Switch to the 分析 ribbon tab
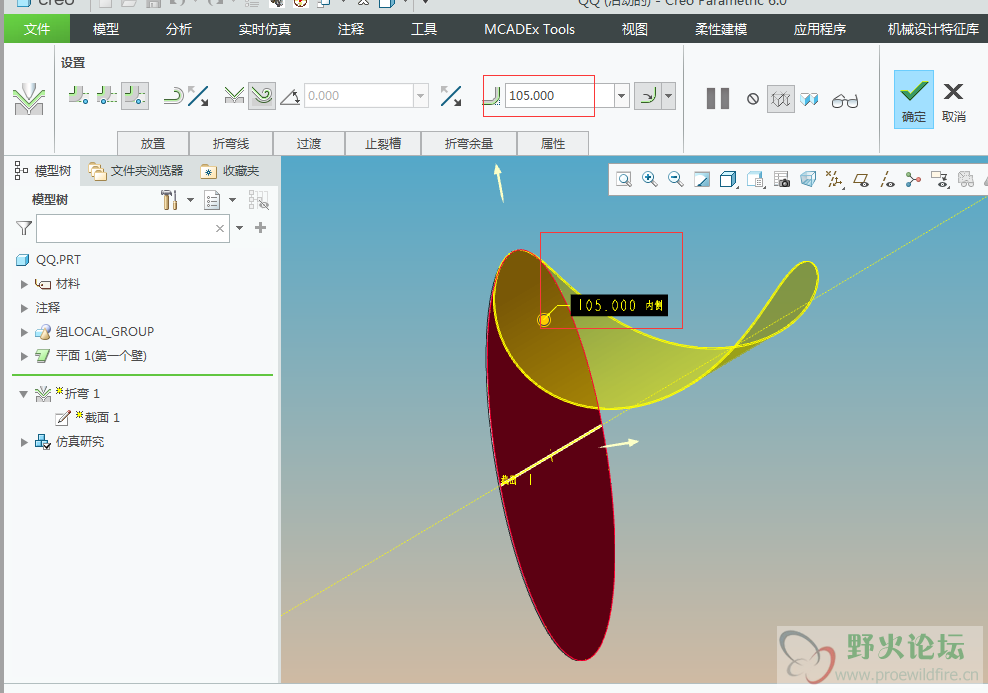 coord(178,29)
